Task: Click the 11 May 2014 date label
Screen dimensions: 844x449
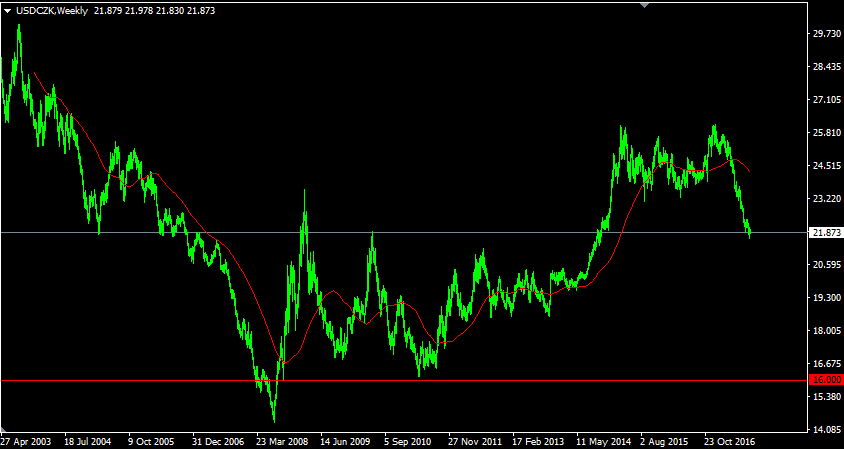Action: coord(602,441)
